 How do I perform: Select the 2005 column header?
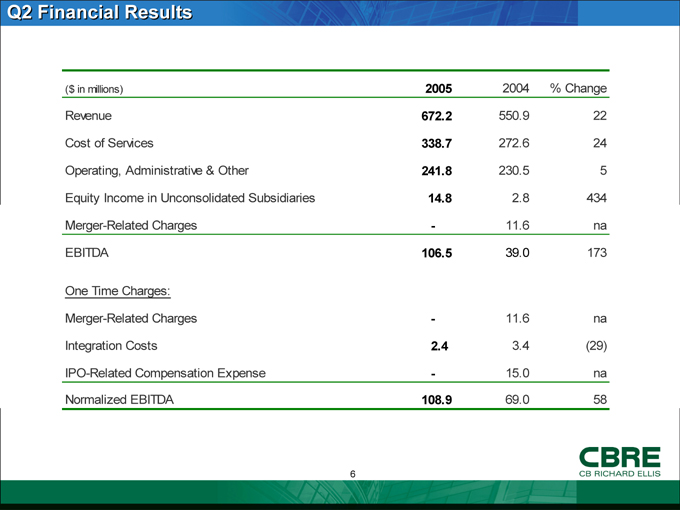tap(442, 89)
